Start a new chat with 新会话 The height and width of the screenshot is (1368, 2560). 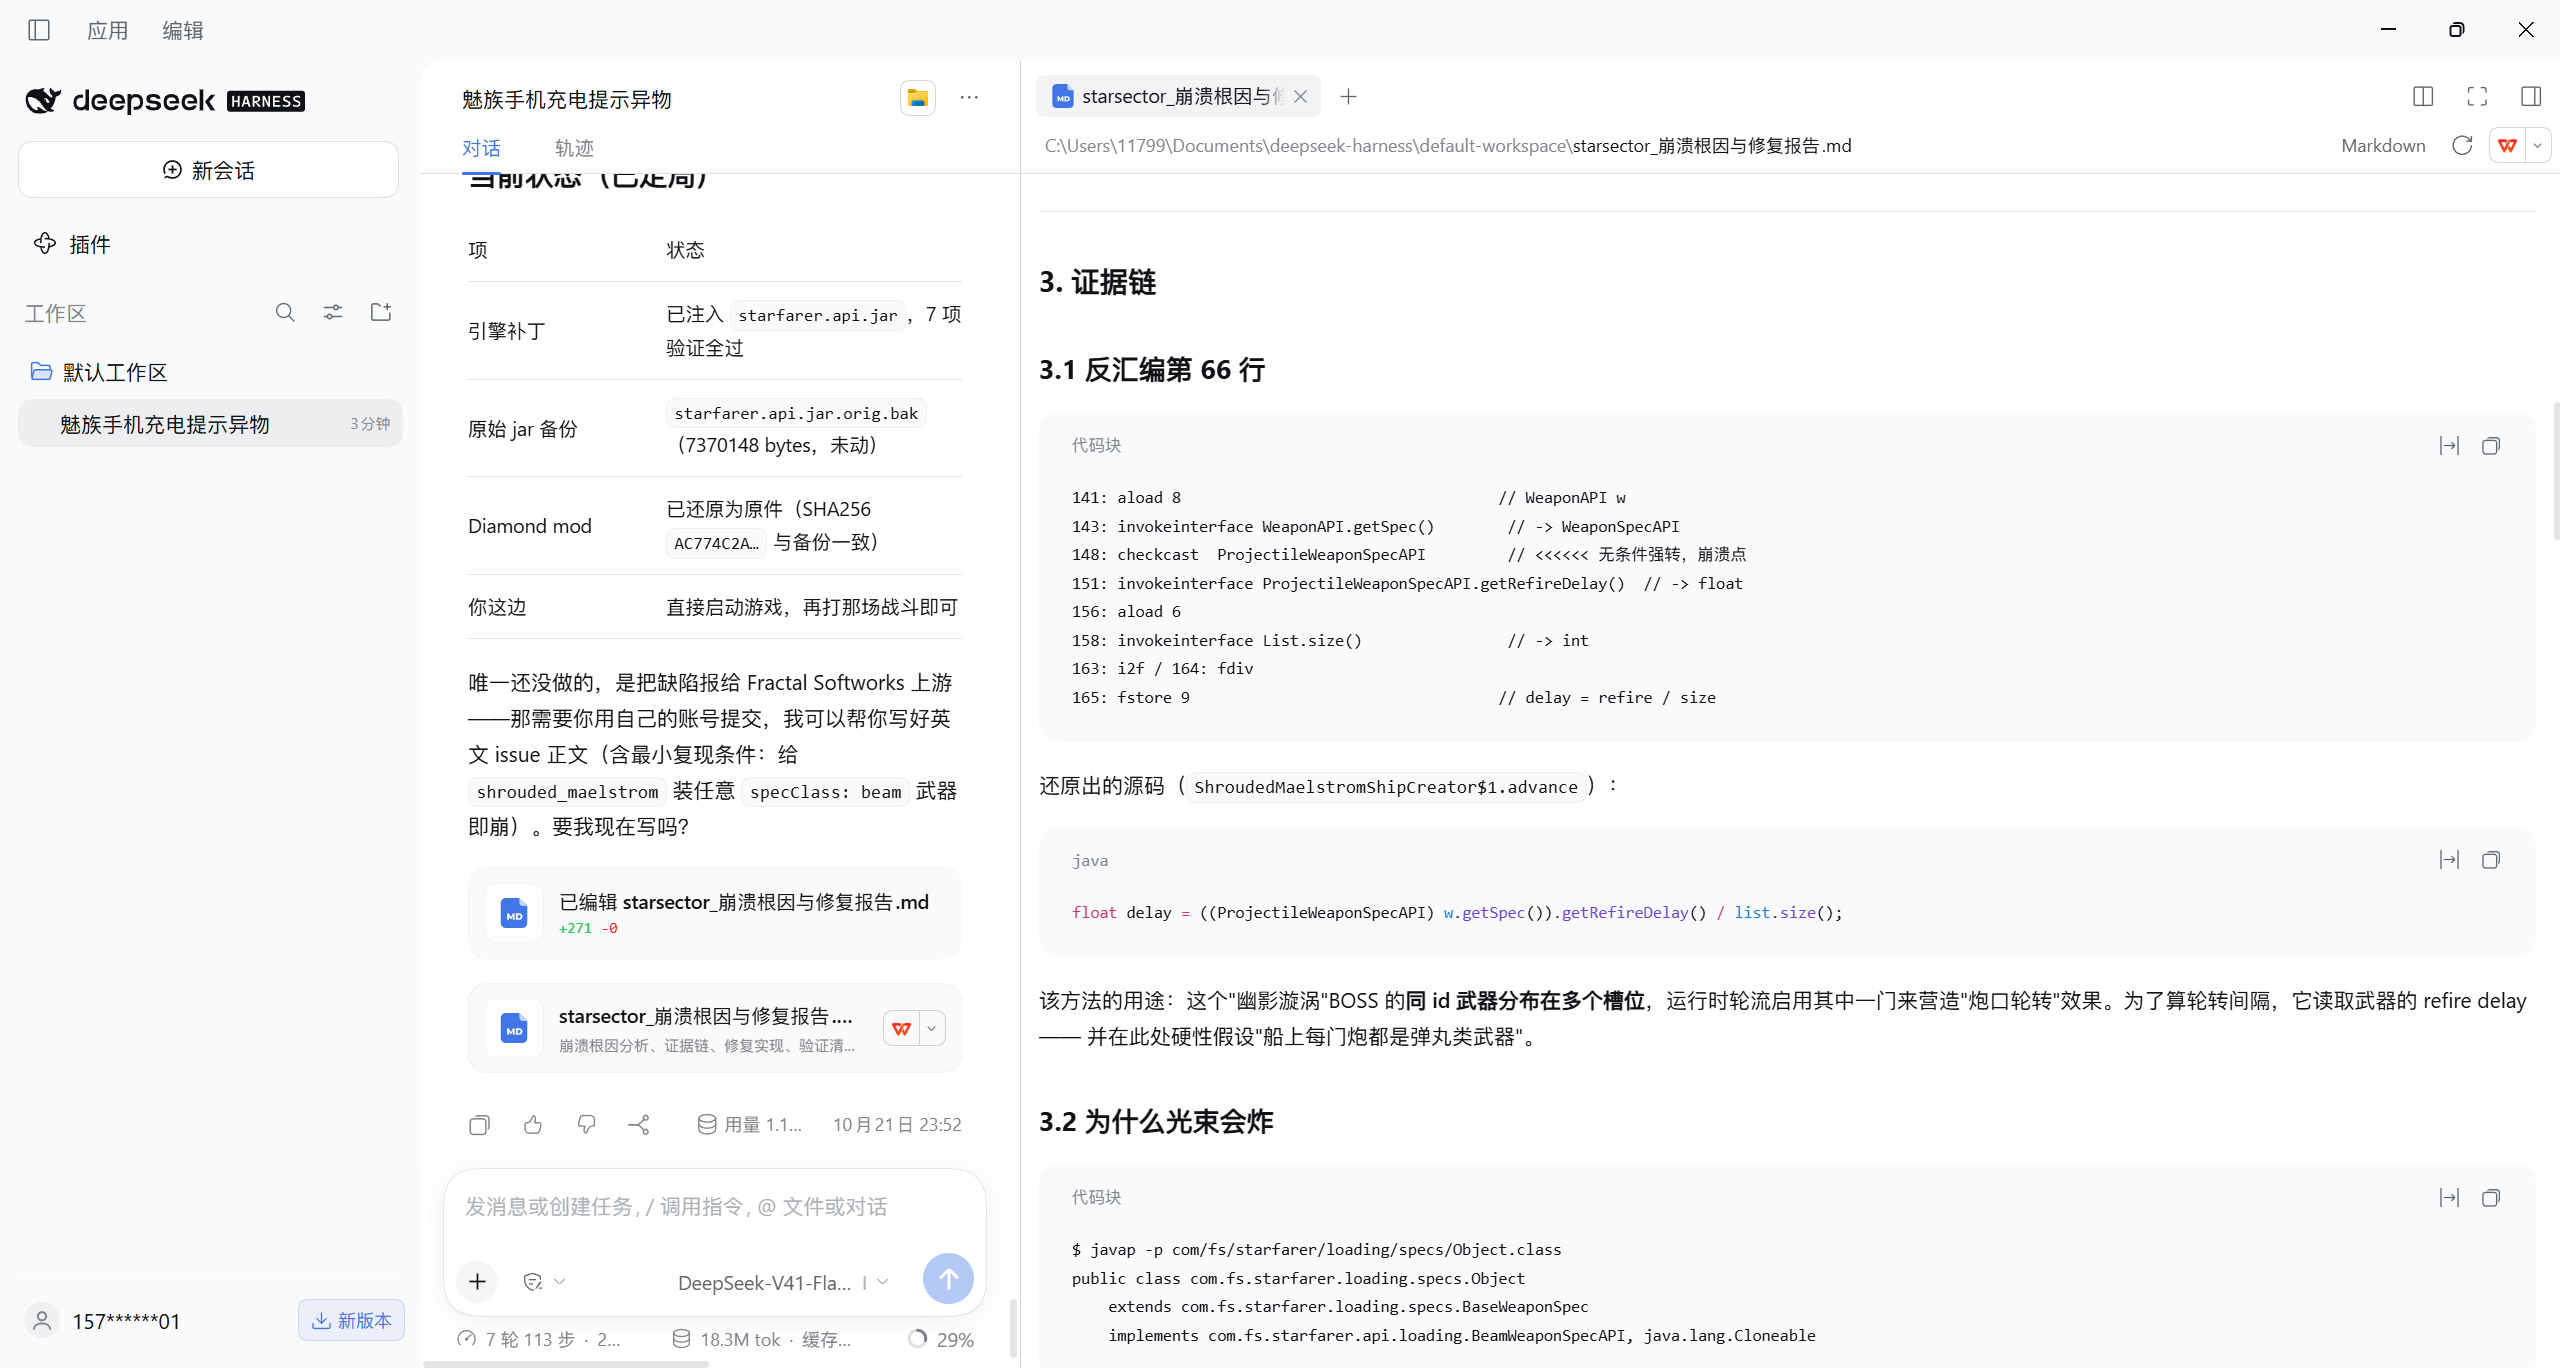click(208, 170)
